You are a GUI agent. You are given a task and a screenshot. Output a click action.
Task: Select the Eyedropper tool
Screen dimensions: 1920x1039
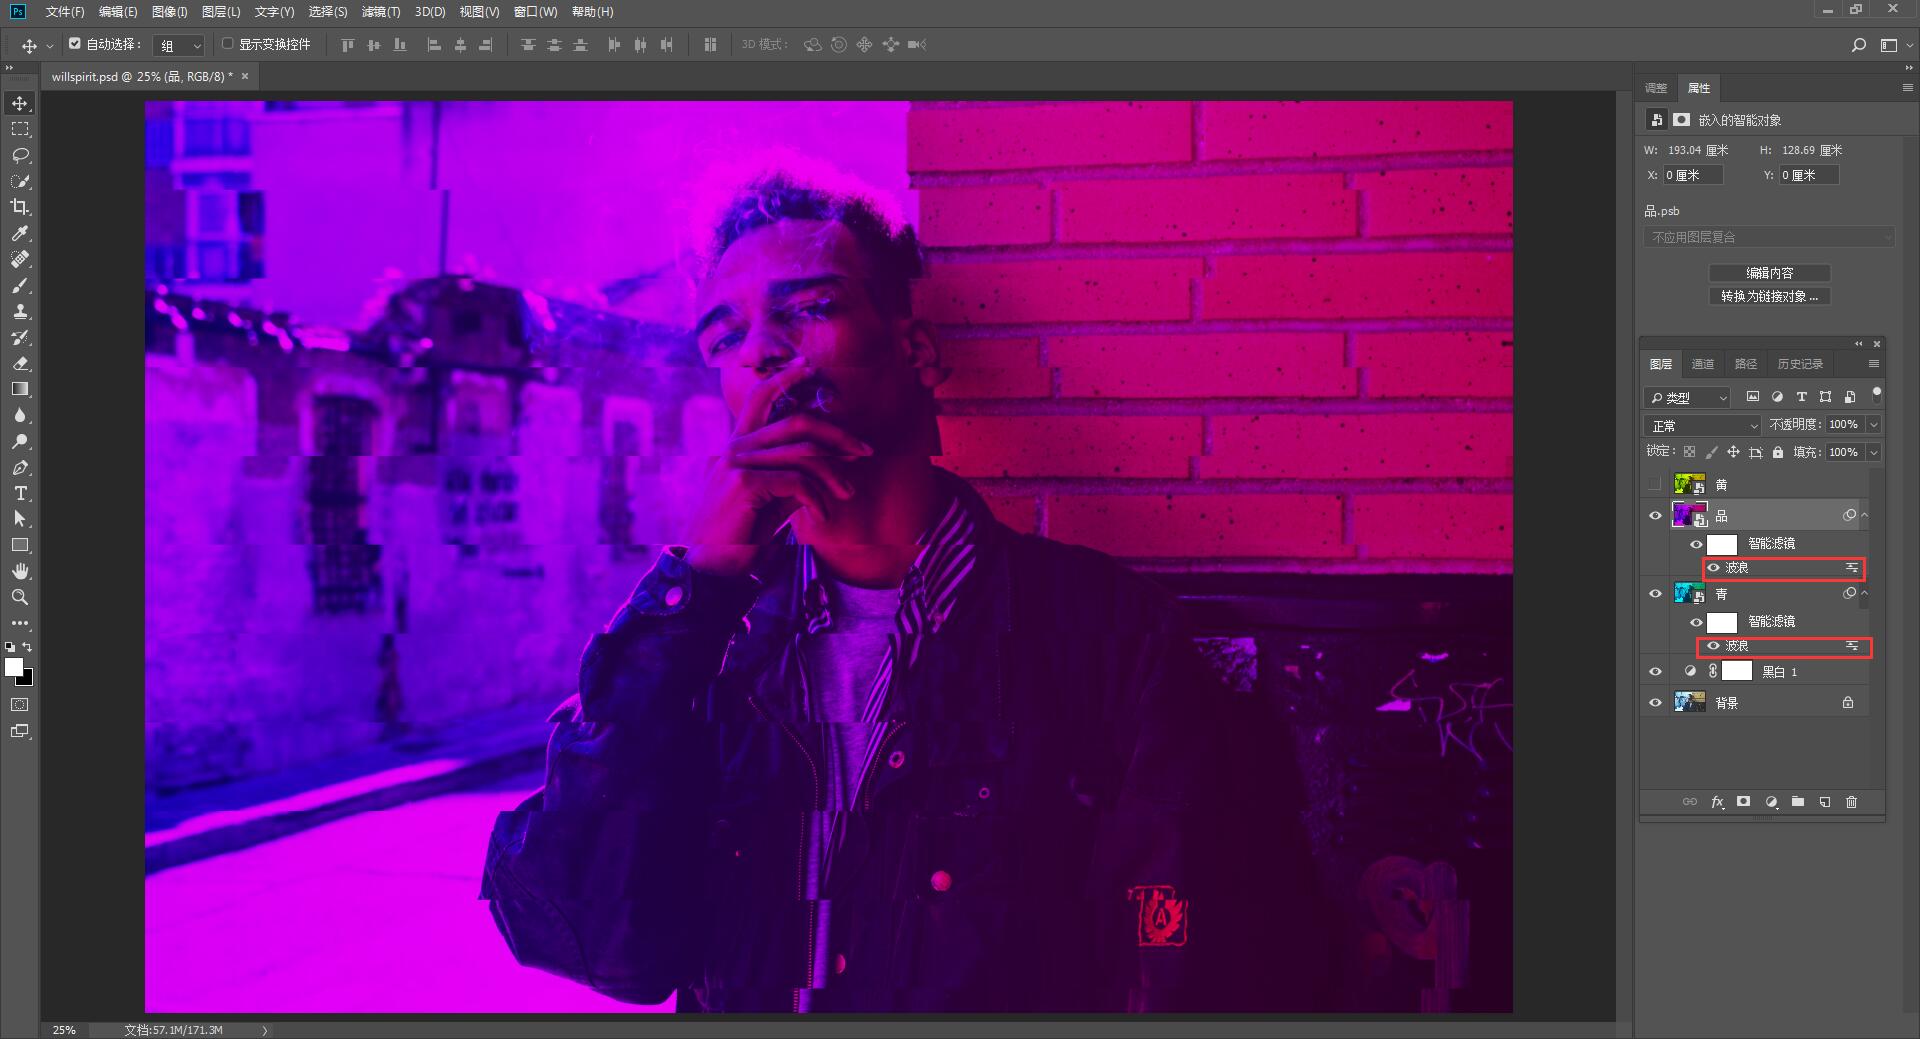20,233
